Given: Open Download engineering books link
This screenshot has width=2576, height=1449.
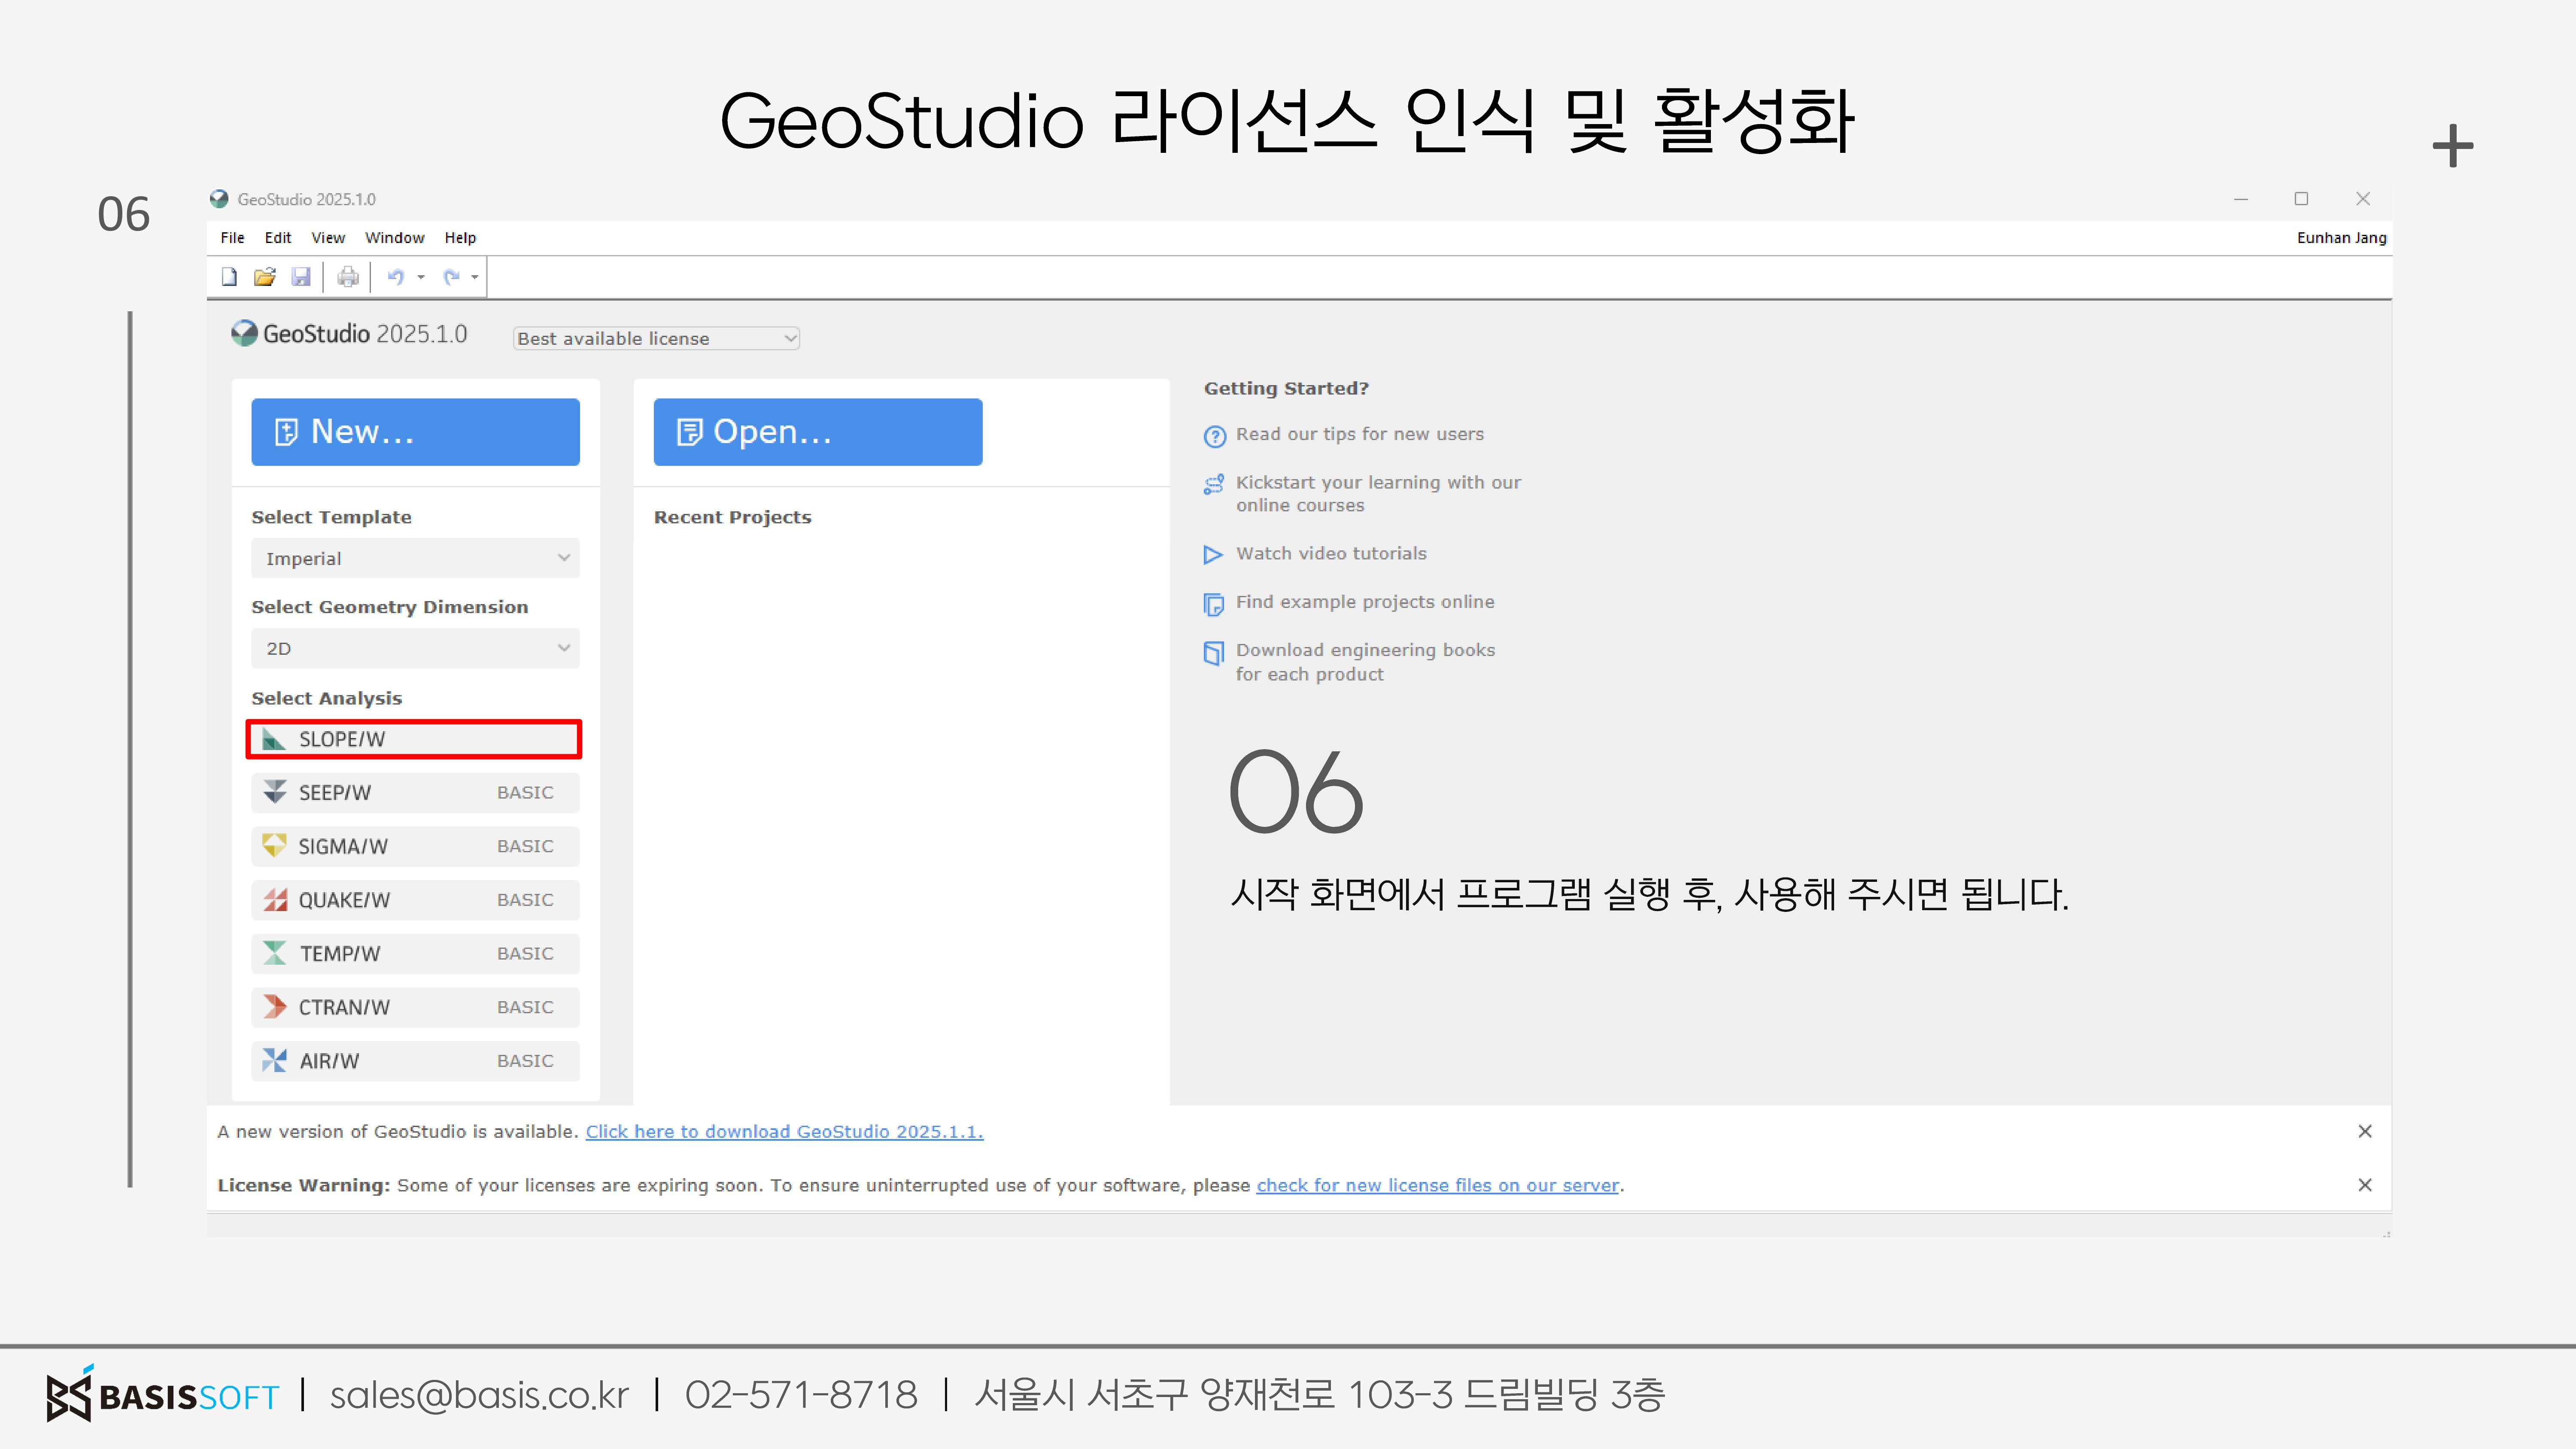Looking at the screenshot, I should click(1365, 662).
